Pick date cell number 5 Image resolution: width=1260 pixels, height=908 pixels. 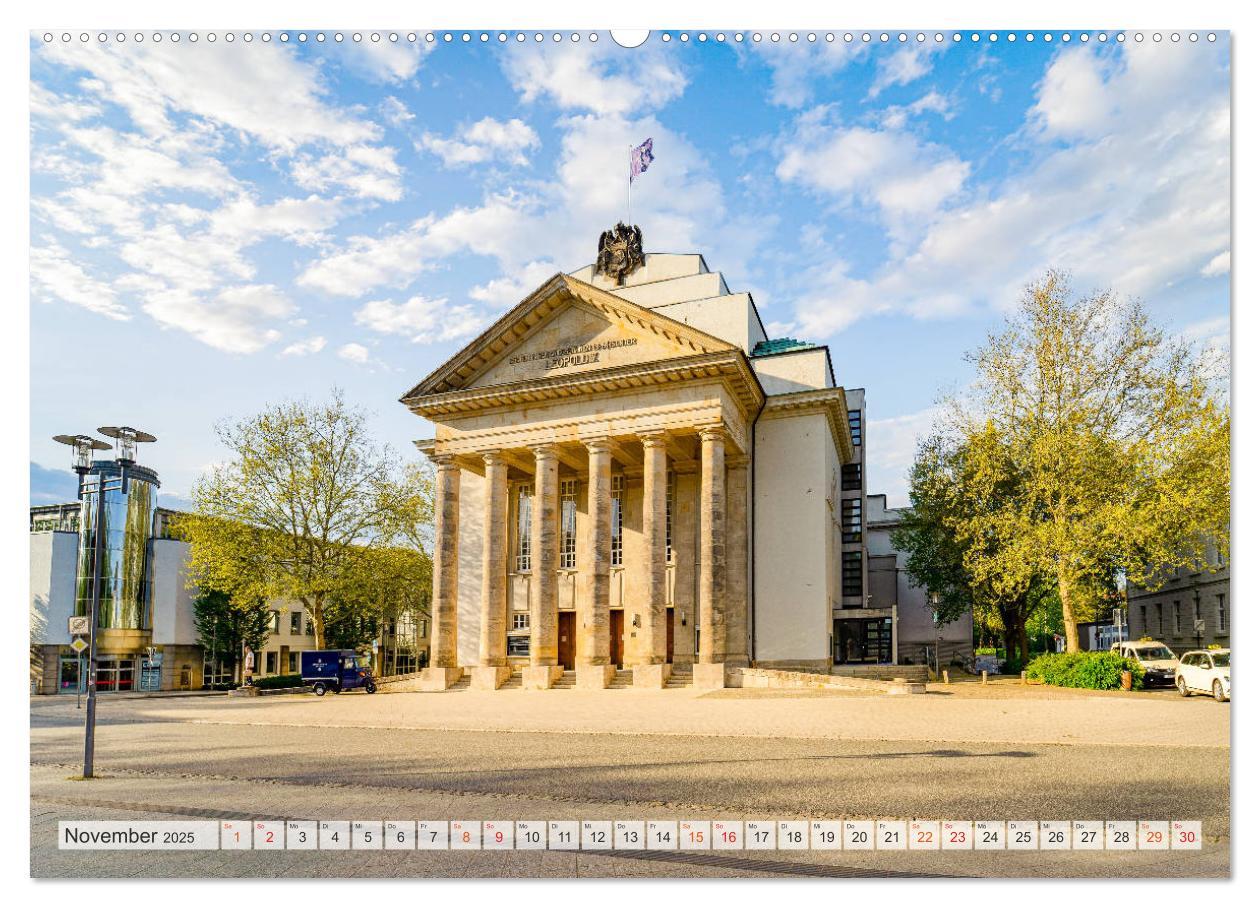point(368,836)
